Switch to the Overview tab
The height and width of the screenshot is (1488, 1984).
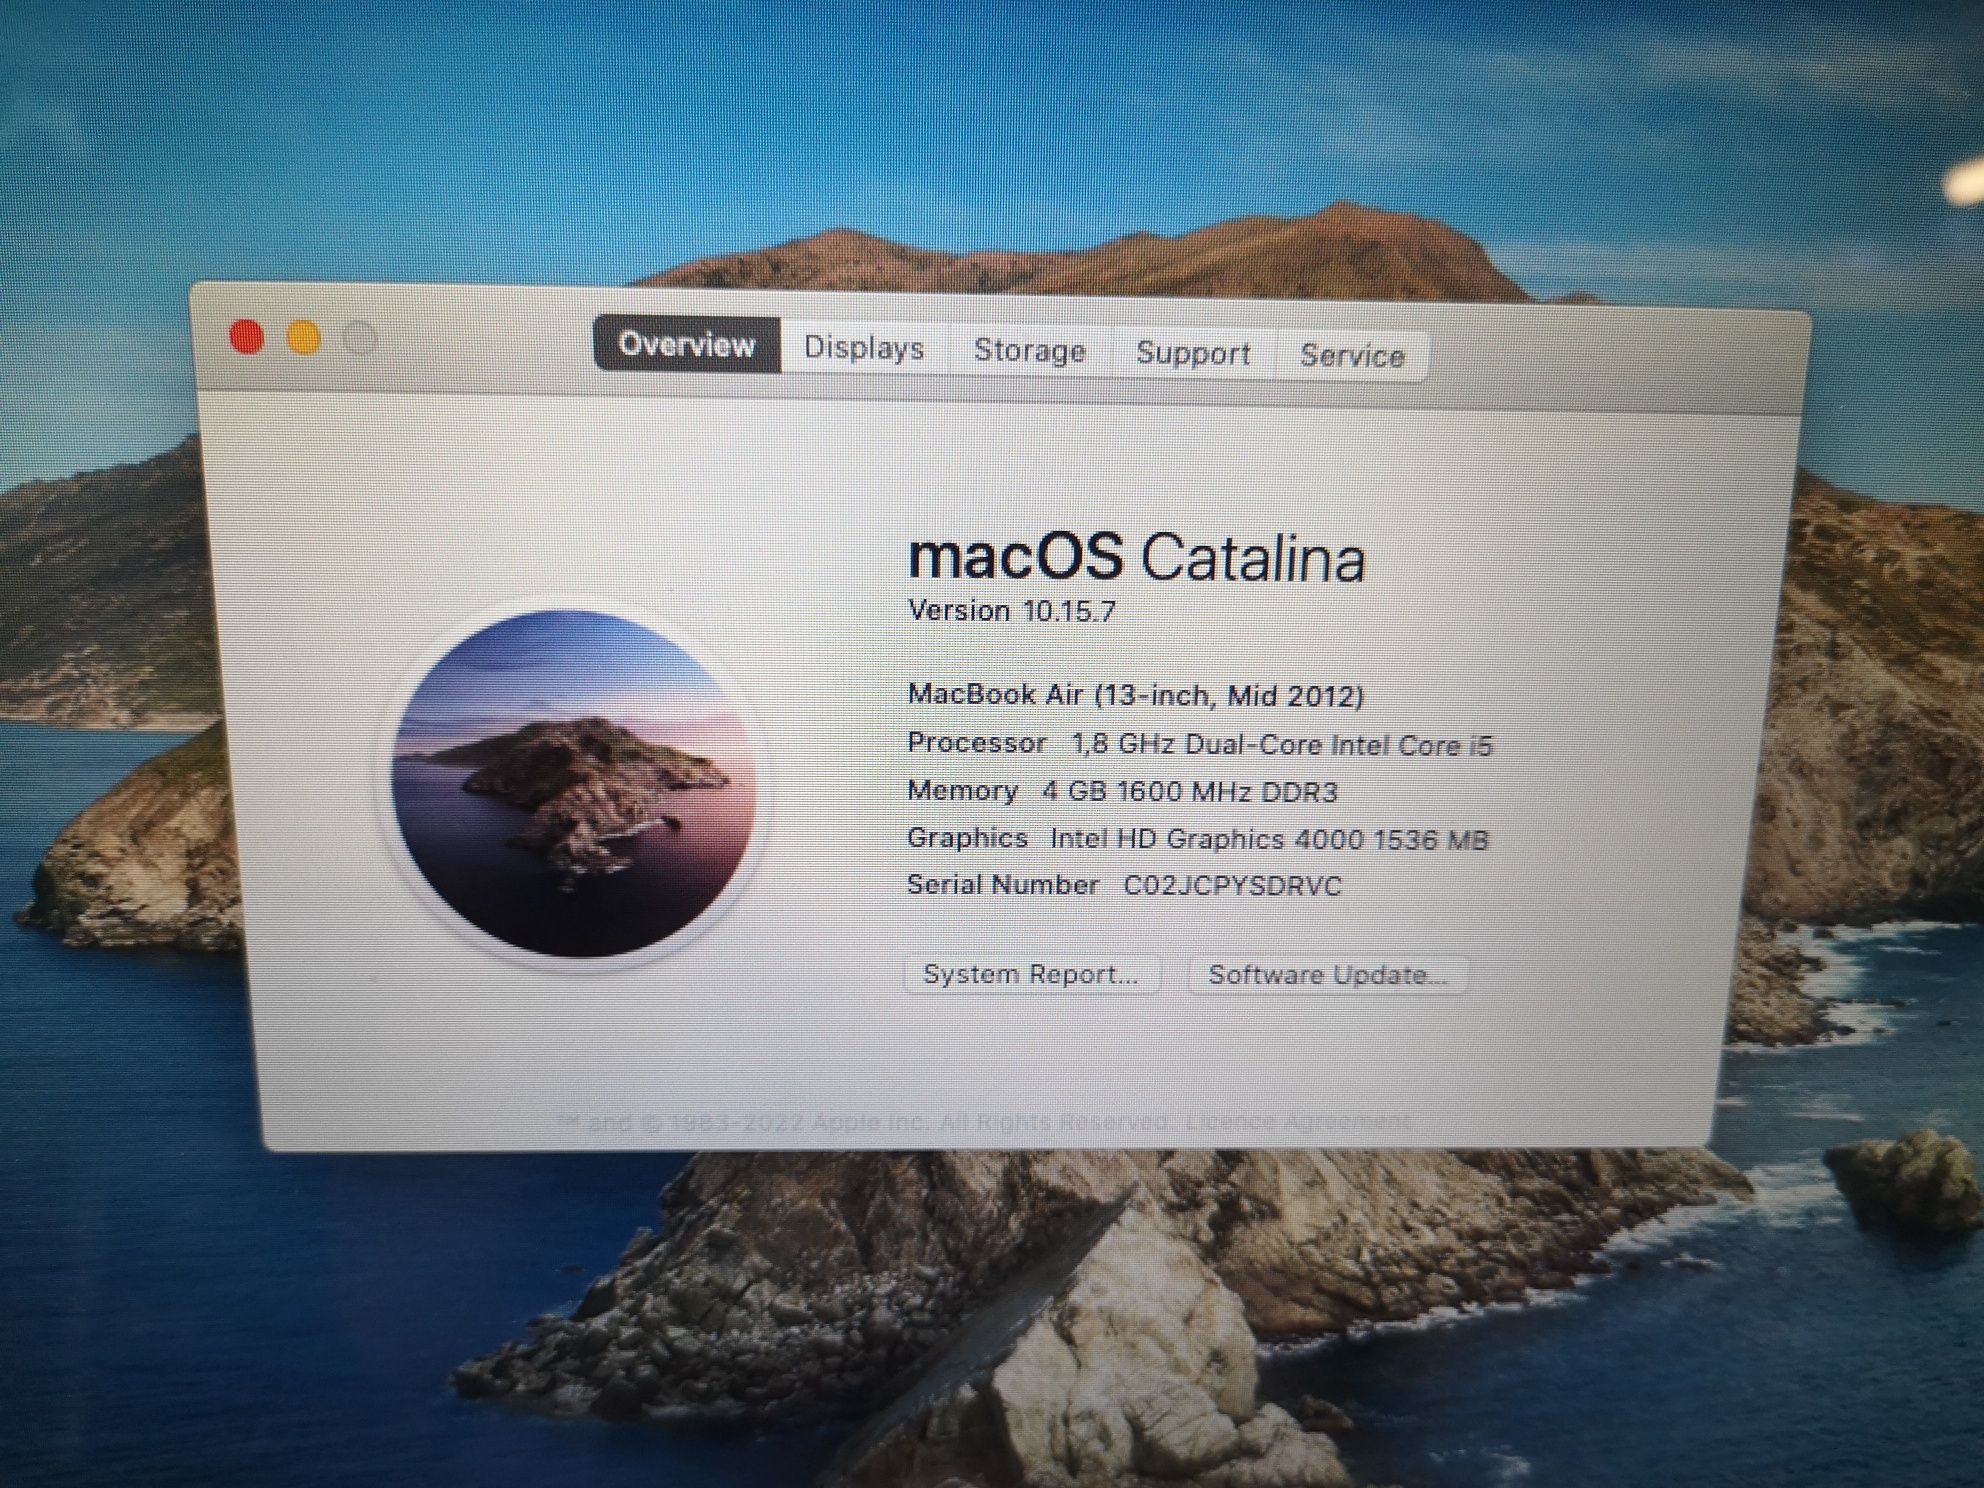687,344
